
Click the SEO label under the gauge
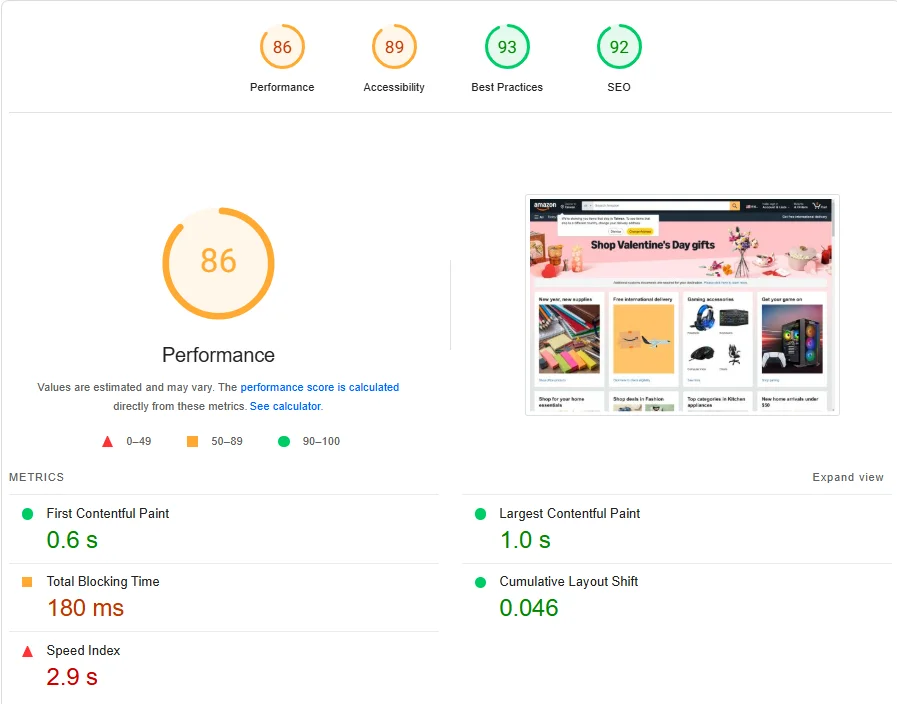tap(619, 87)
